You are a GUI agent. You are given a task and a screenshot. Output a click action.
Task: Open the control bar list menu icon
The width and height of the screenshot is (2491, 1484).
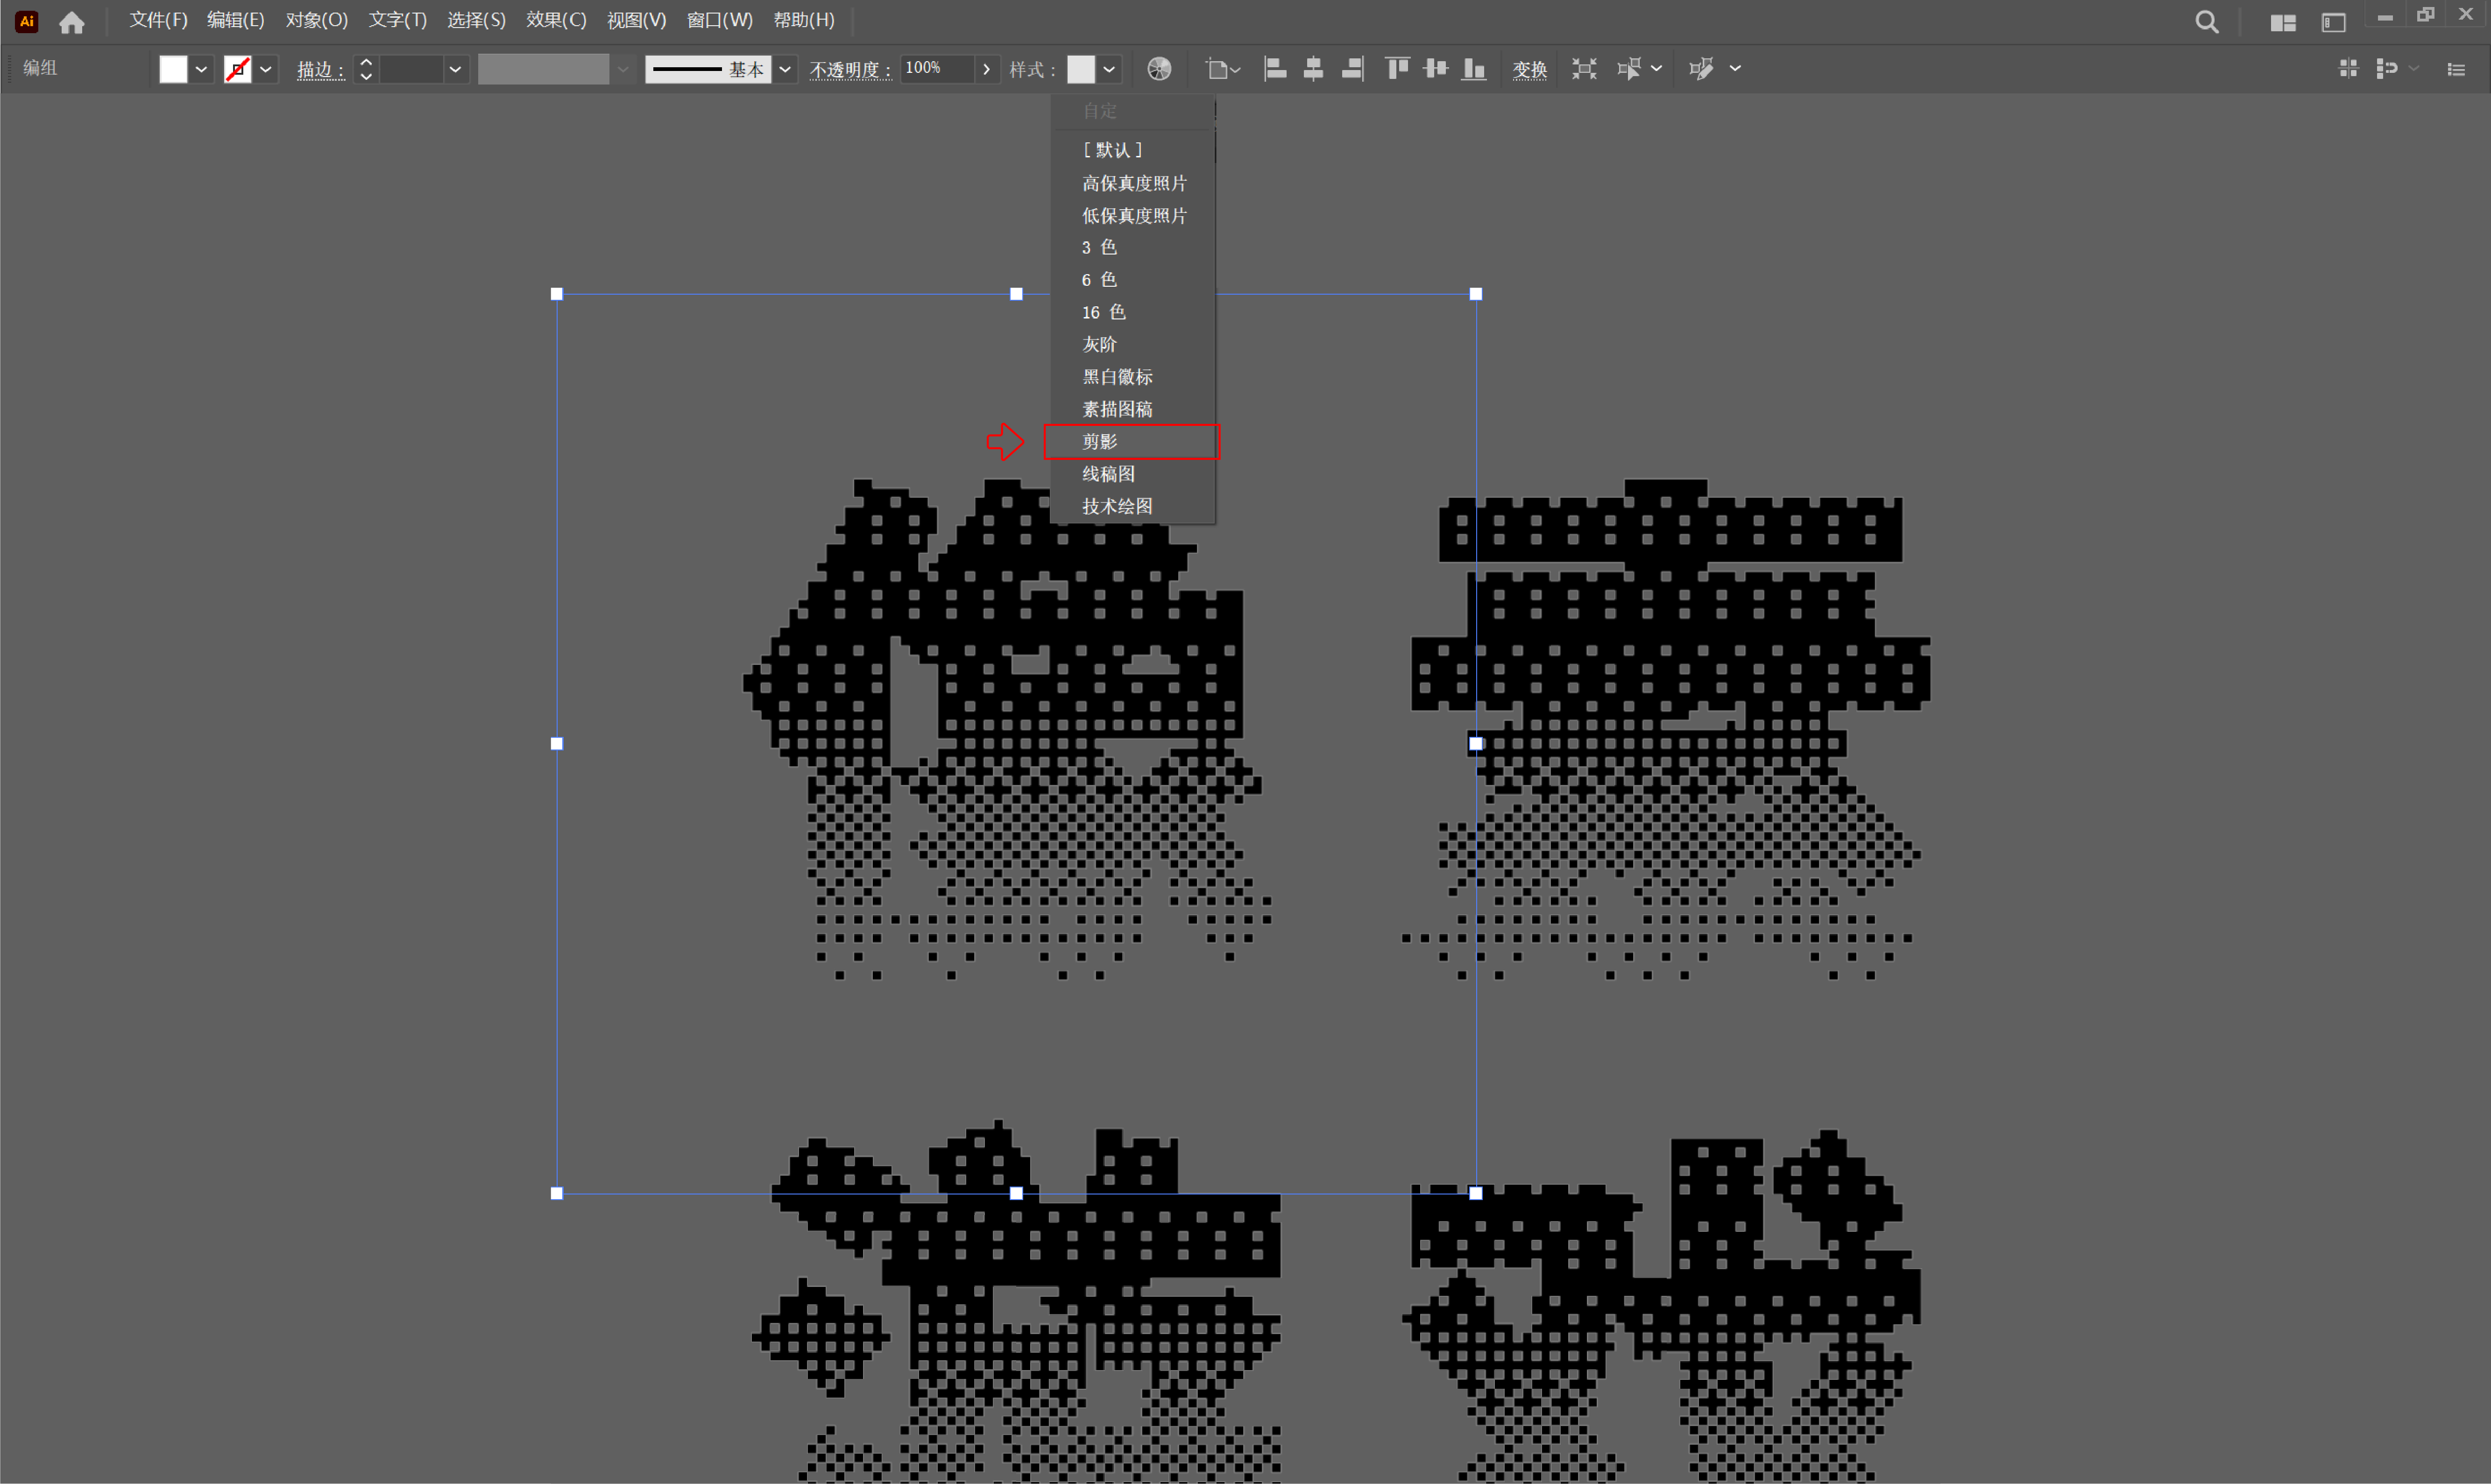tap(2456, 69)
